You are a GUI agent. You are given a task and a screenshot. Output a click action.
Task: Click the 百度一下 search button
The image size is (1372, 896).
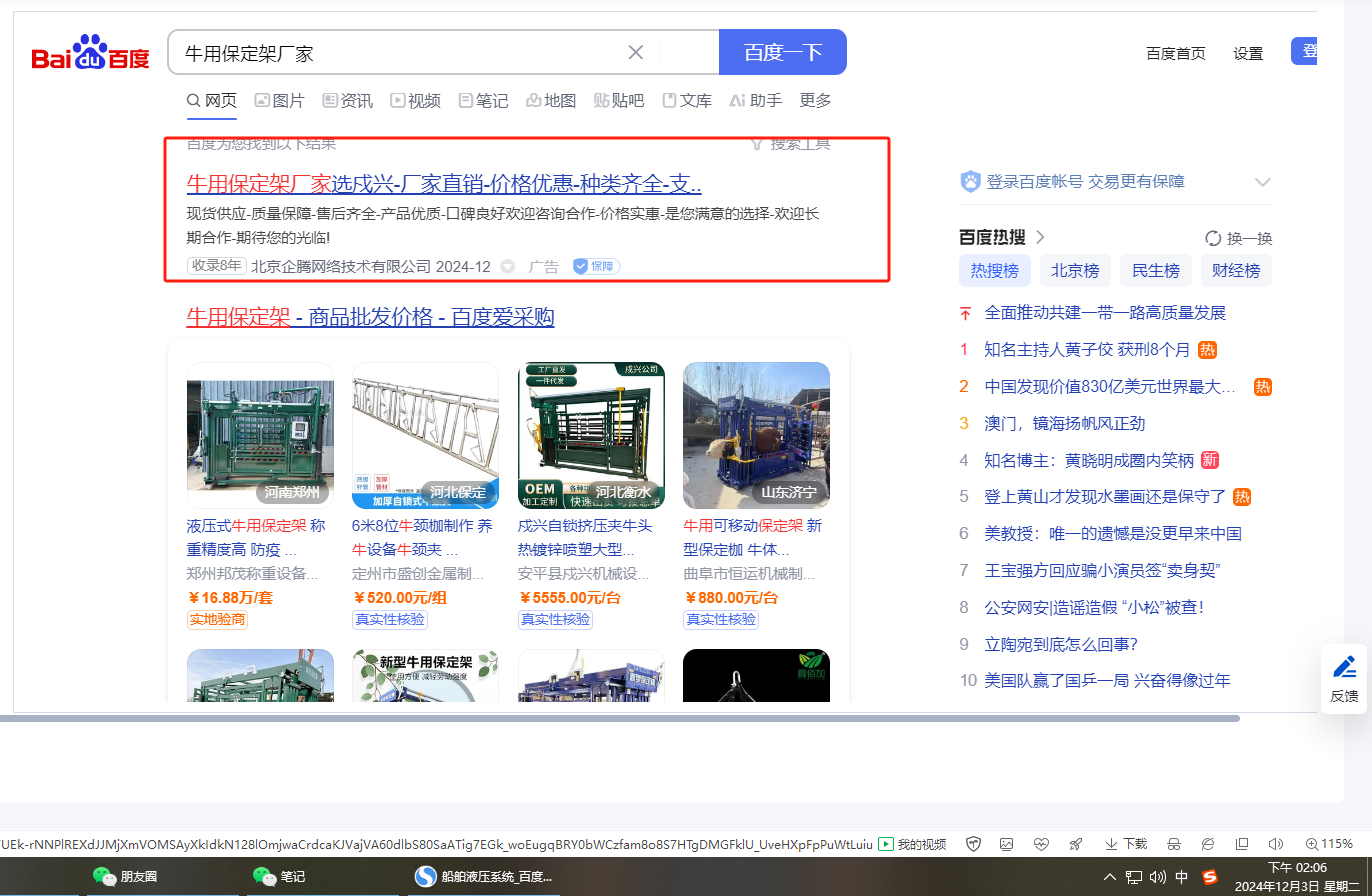click(x=783, y=52)
